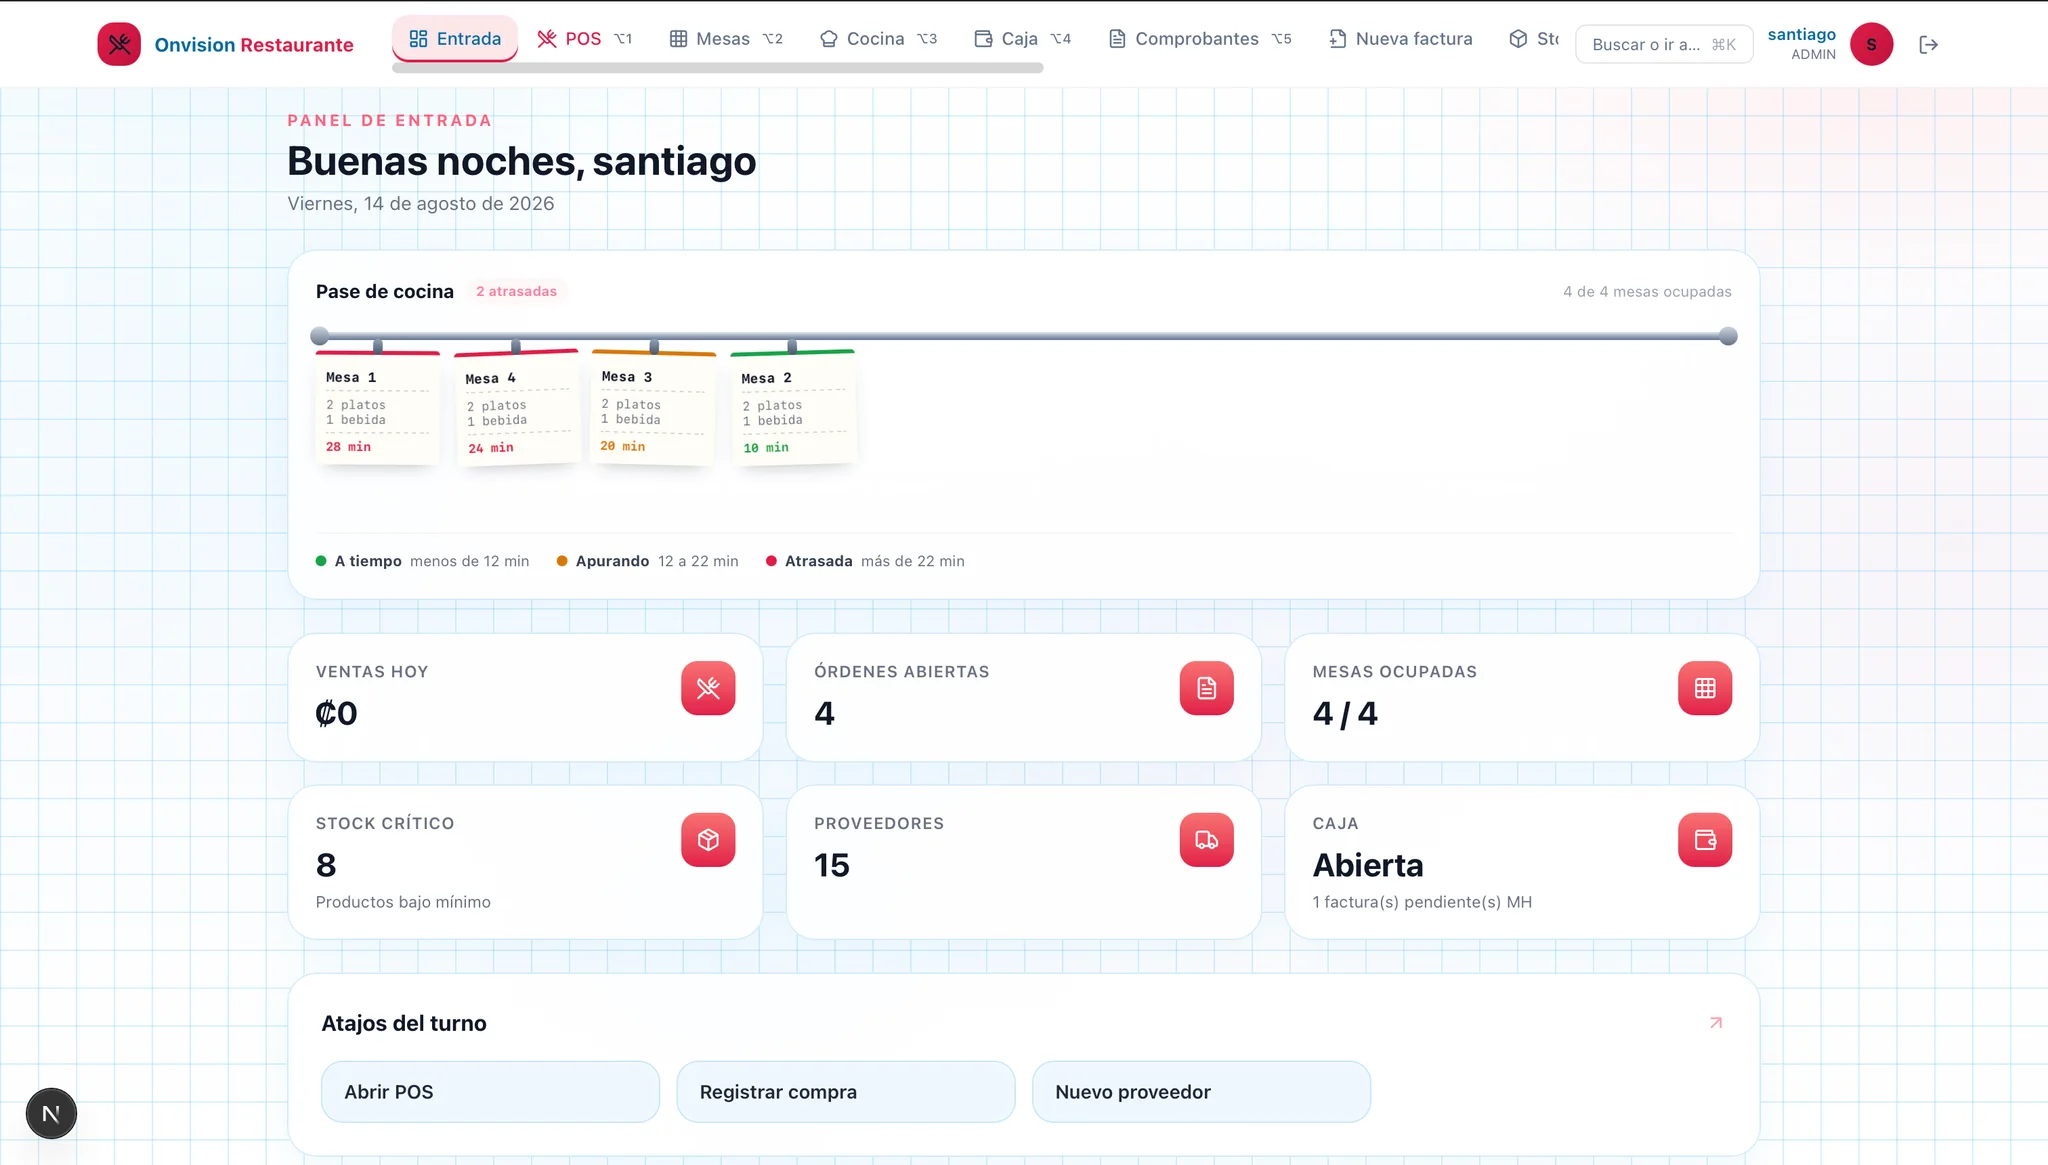Open the Mesa 1 kitchen ticket
The height and width of the screenshot is (1165, 2048).
click(x=377, y=407)
